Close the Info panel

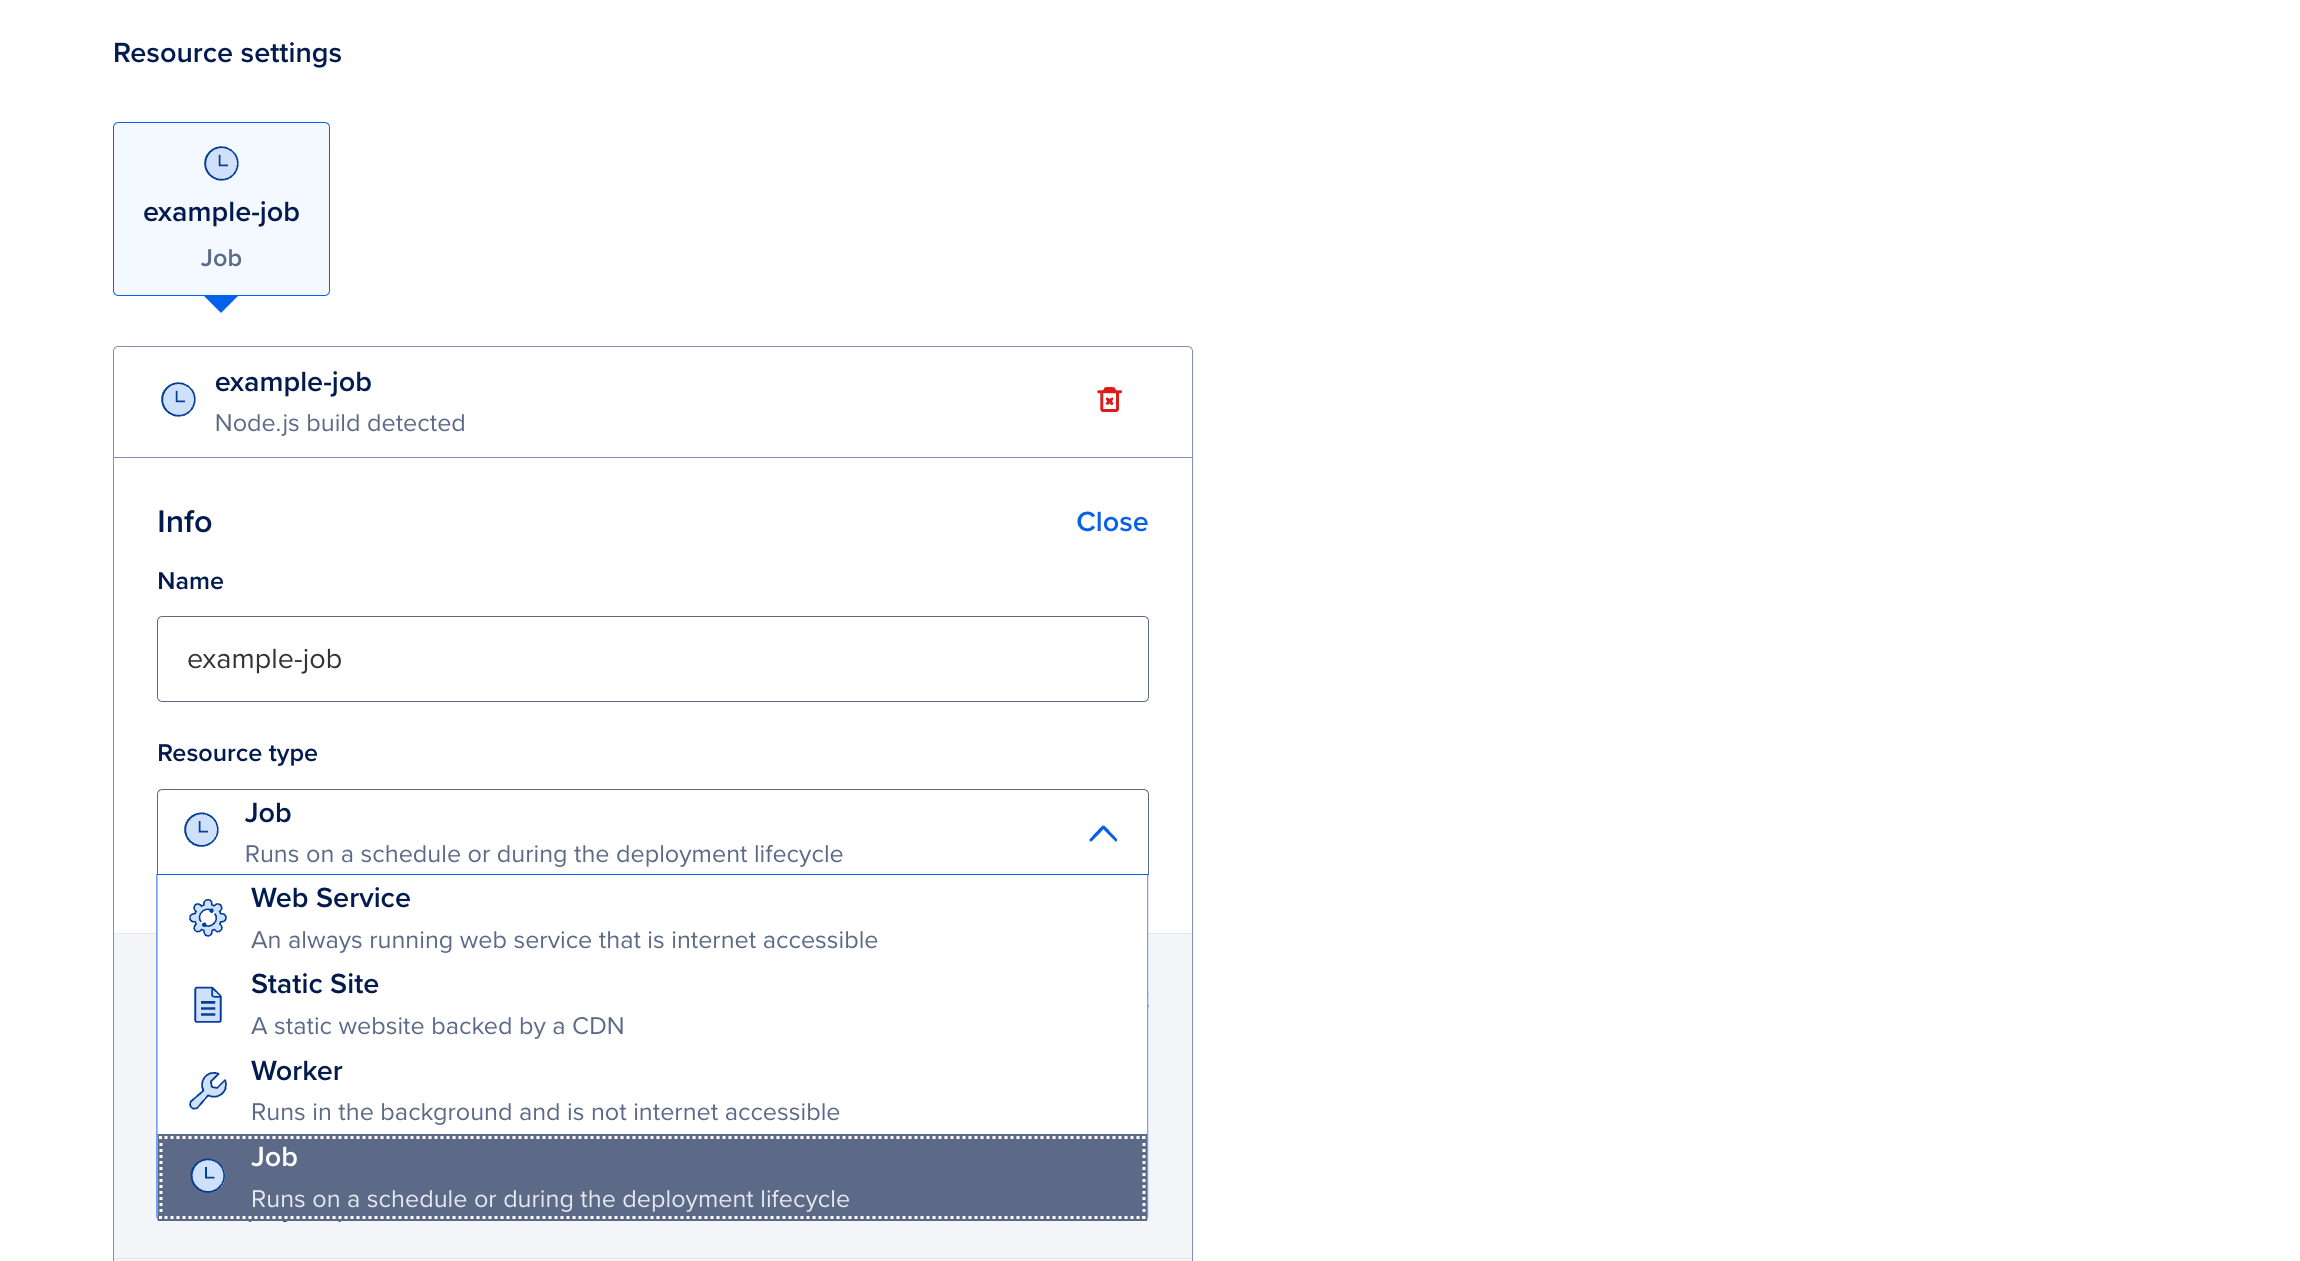tap(1111, 521)
